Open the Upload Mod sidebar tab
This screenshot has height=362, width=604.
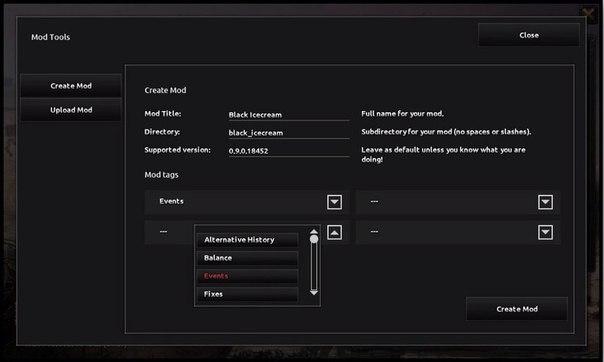pos(71,110)
